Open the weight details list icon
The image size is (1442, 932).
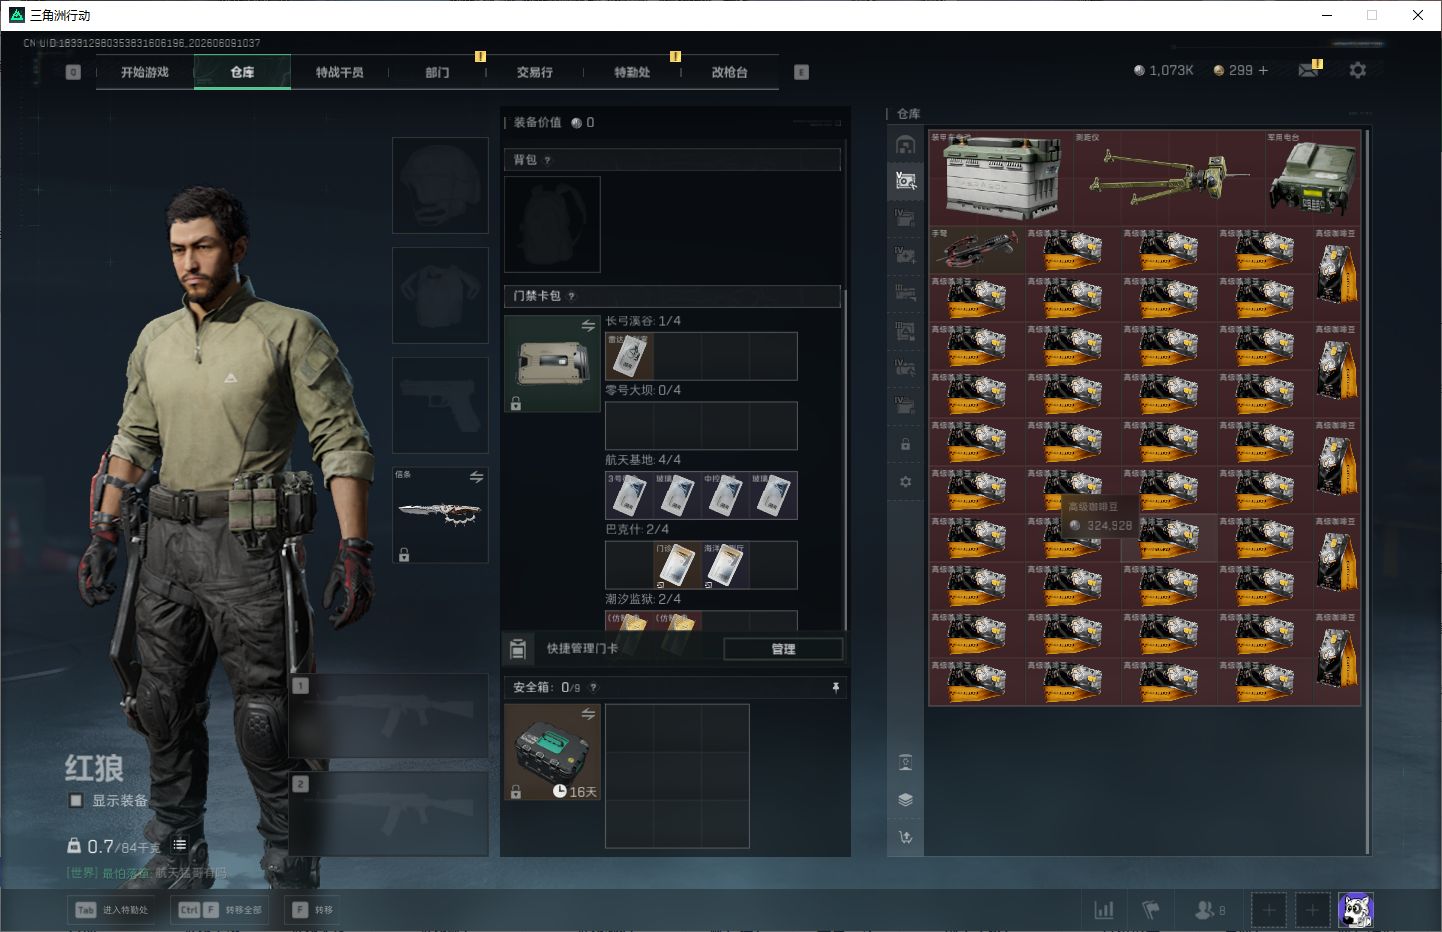179,845
